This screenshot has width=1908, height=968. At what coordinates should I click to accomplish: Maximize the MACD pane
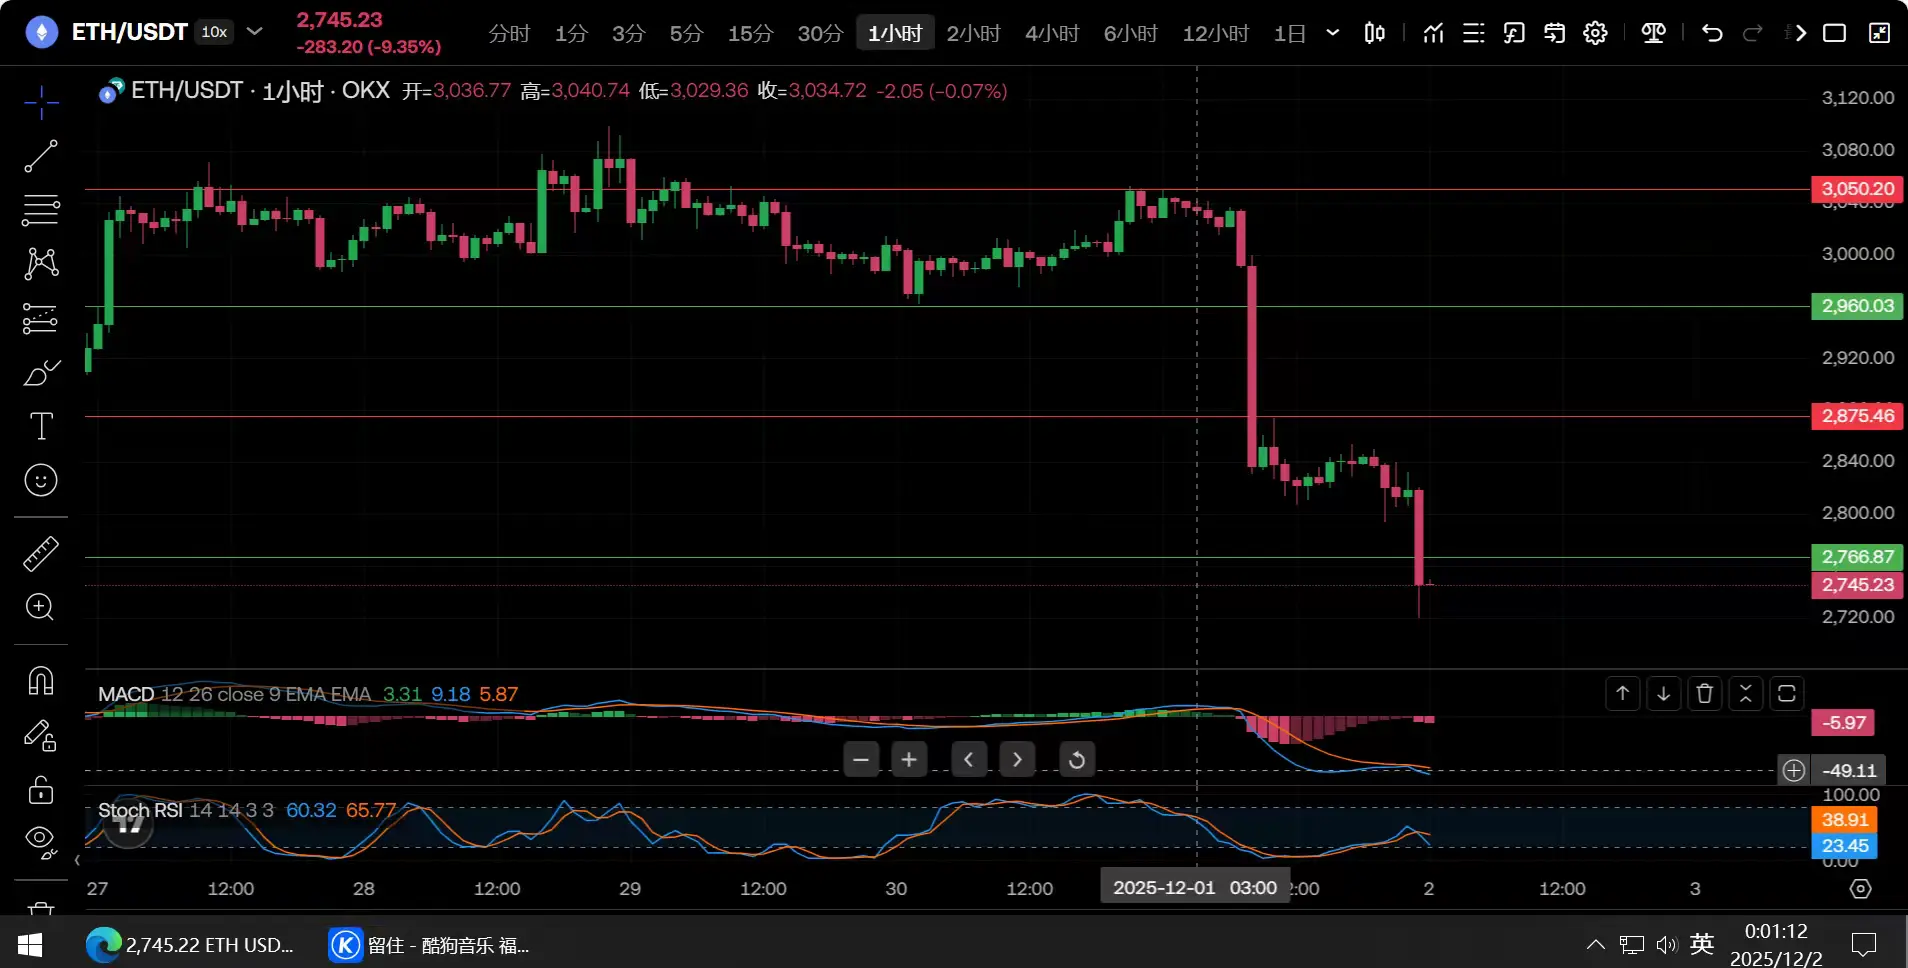coord(1787,693)
